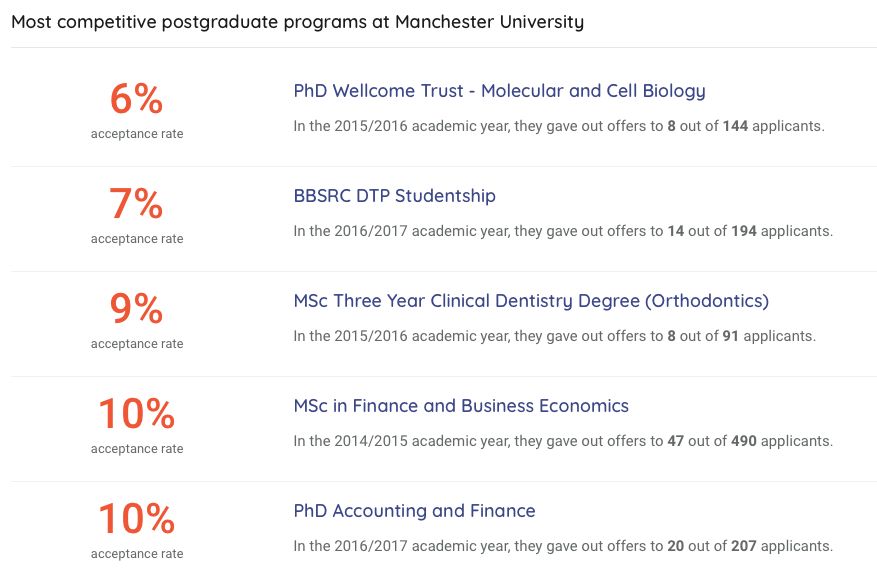The image size is (877, 582).
Task: Click the 10% figure beside MSc Finance
Action: coord(137,415)
